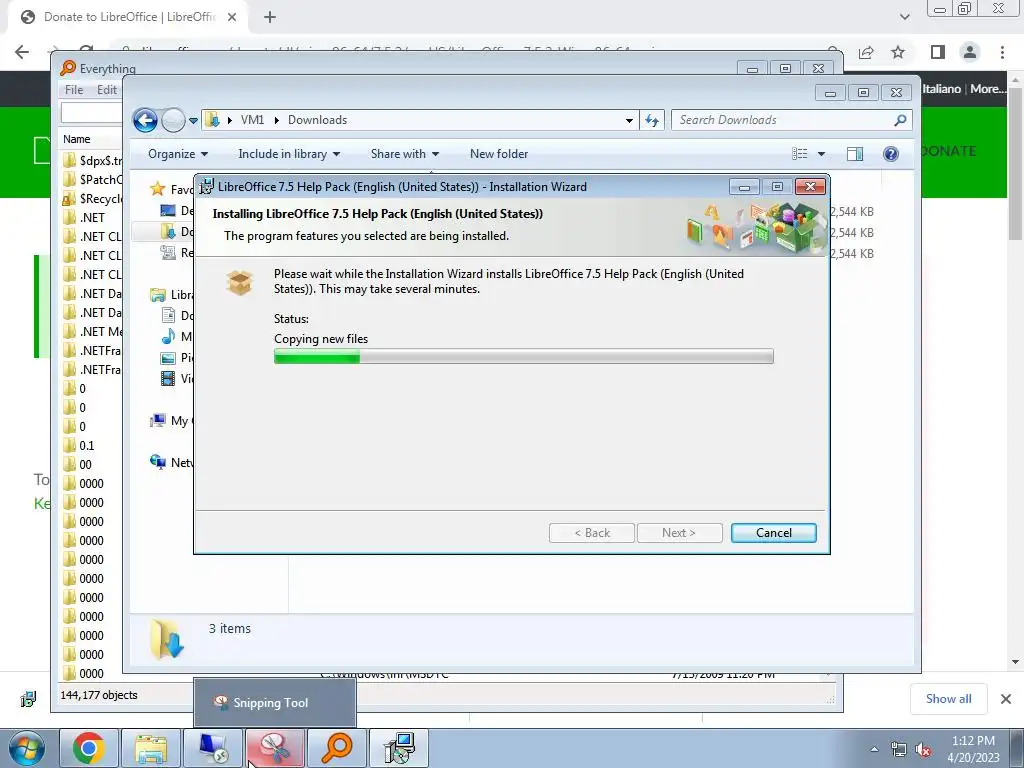
Task: Select the Libraries node in the navigation pane
Action: click(x=172, y=295)
